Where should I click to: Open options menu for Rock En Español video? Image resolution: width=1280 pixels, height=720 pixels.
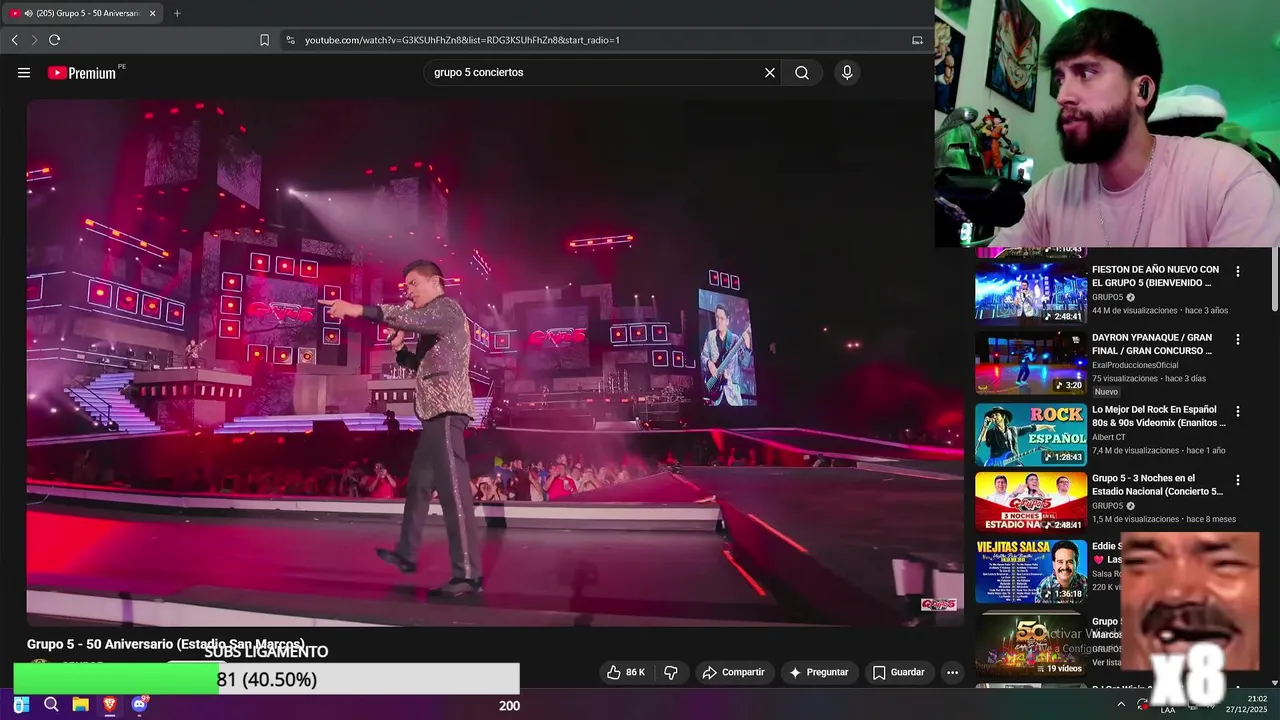tap(1238, 411)
